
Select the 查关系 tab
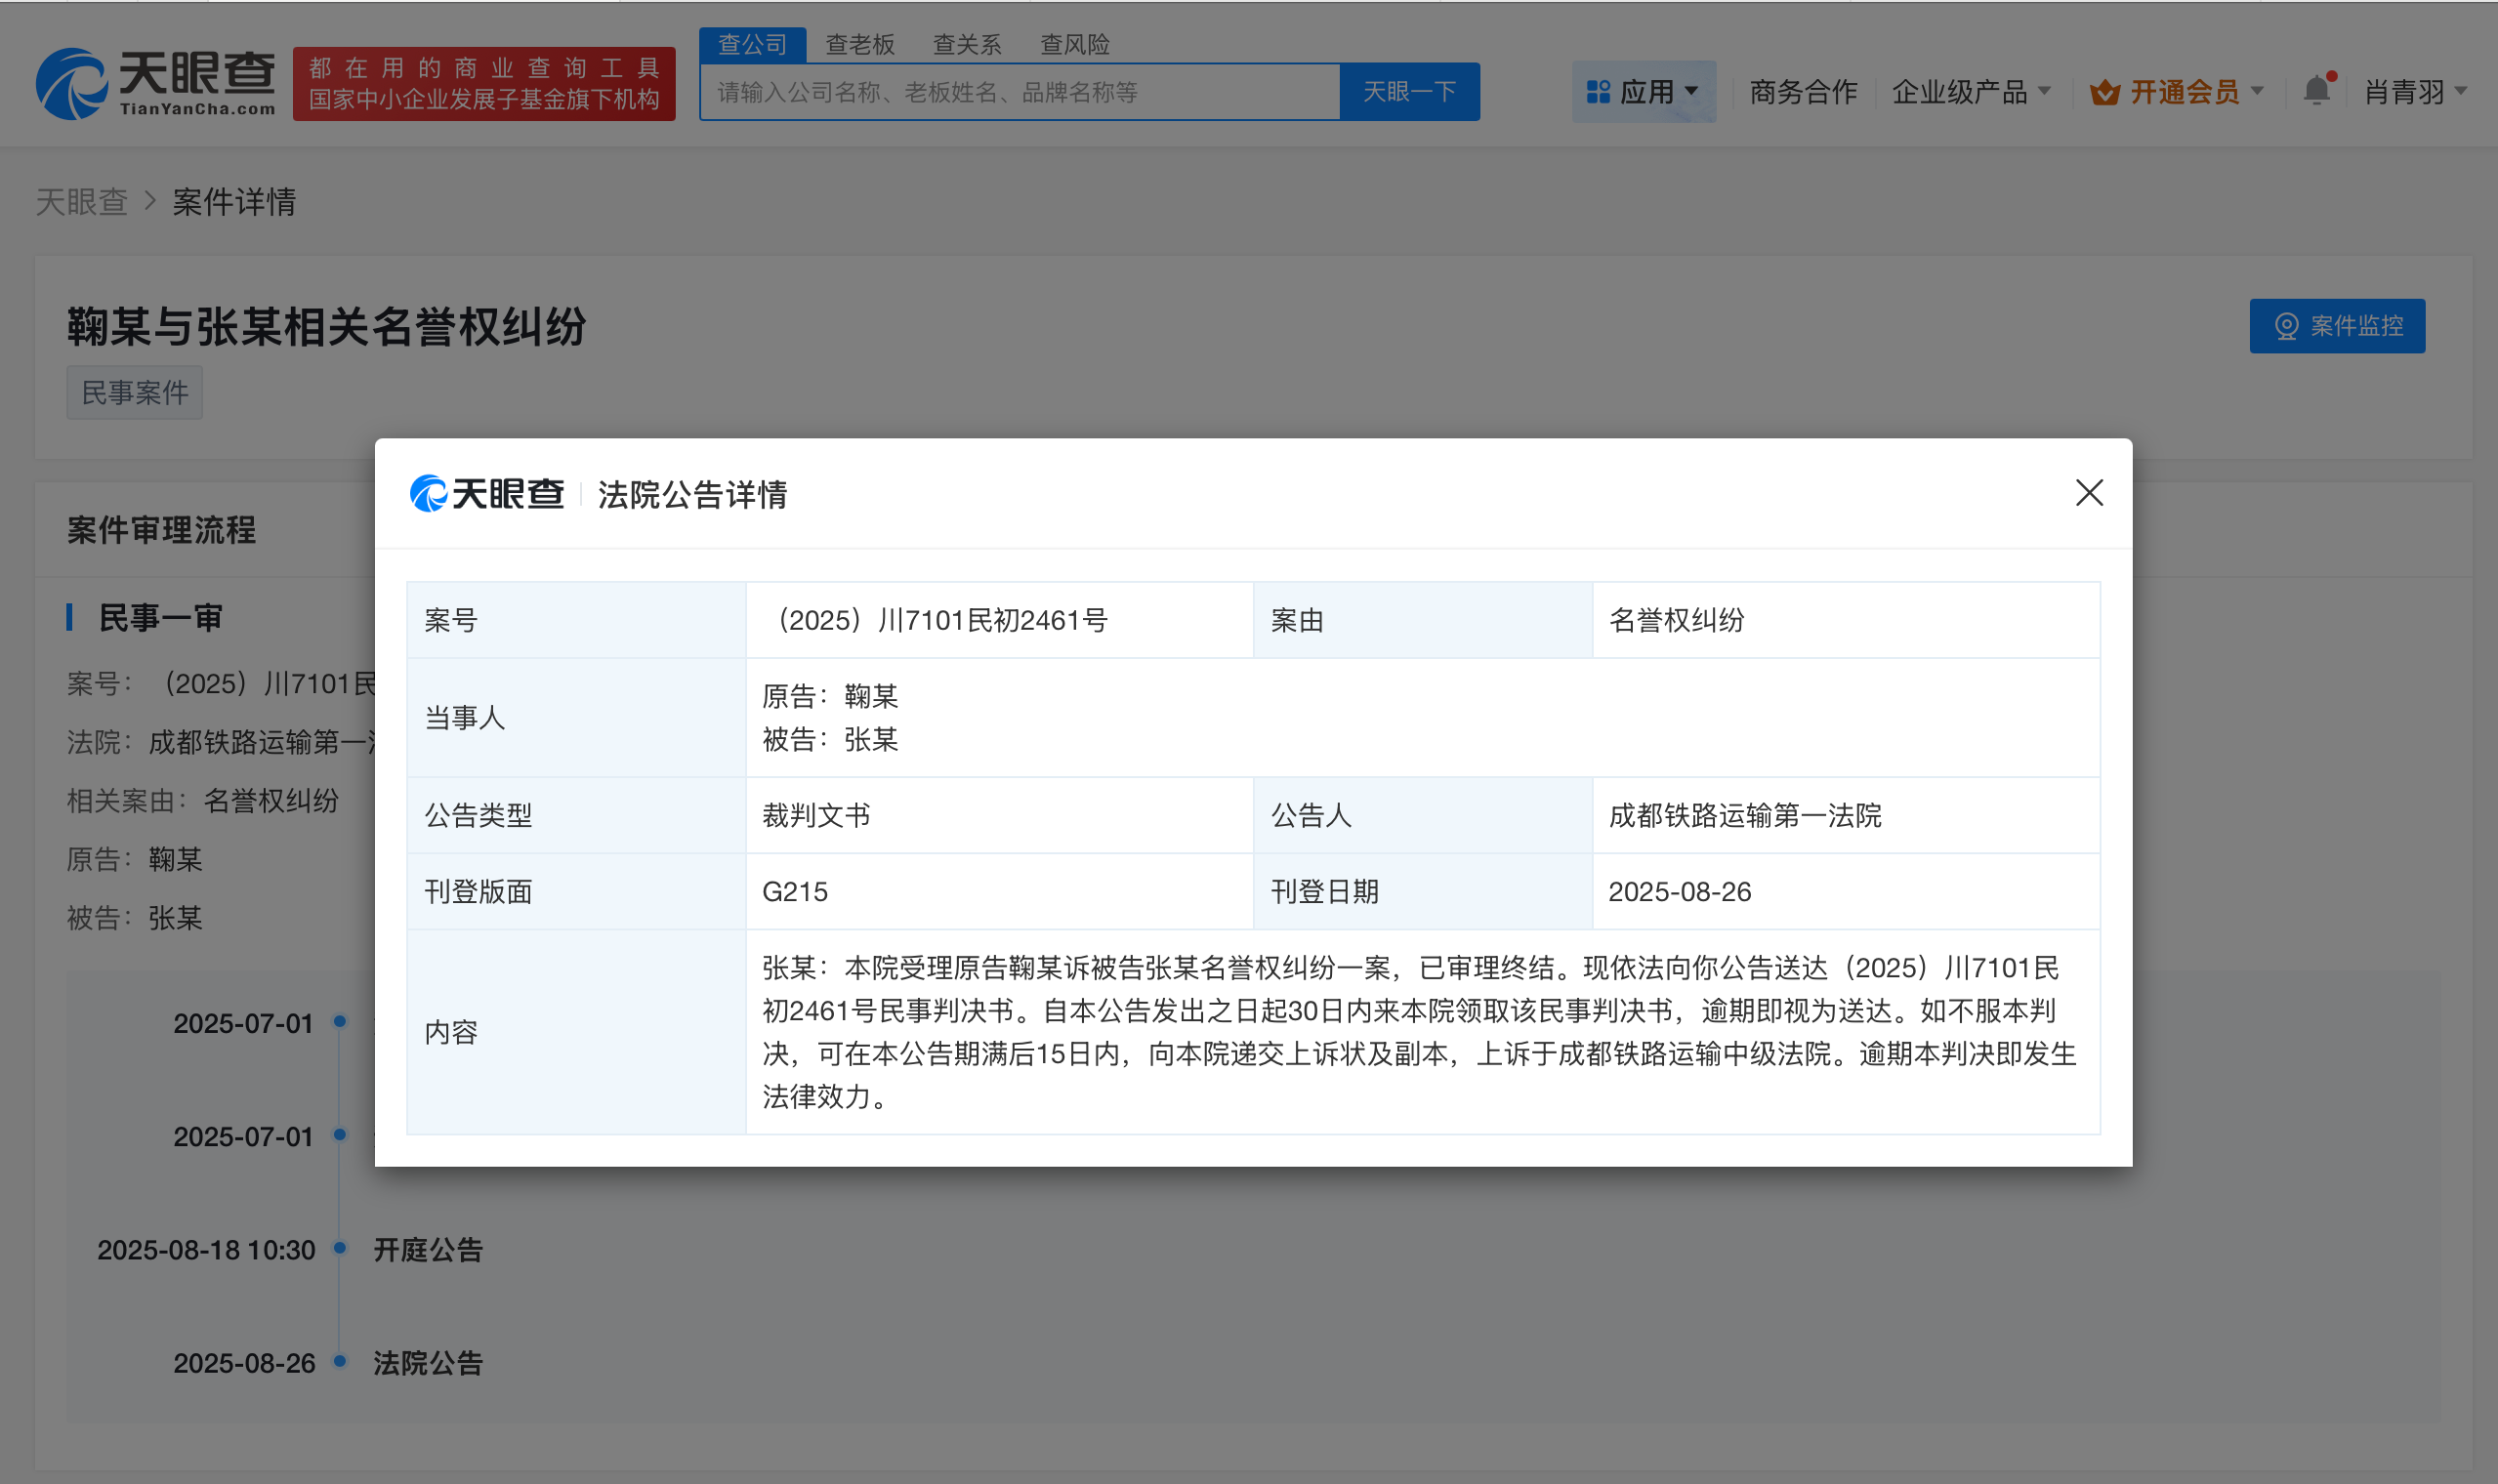[x=966, y=44]
